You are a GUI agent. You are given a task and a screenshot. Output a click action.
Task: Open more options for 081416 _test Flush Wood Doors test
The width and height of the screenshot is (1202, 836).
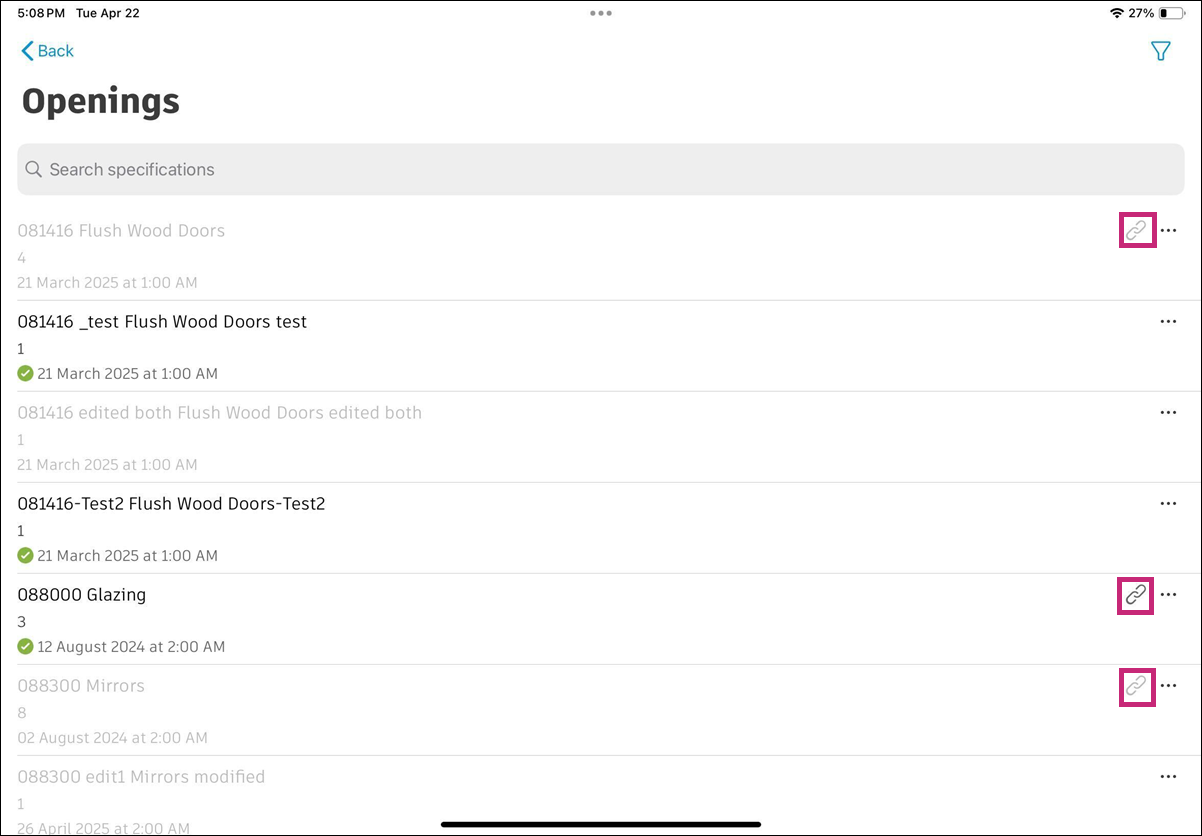point(1168,322)
